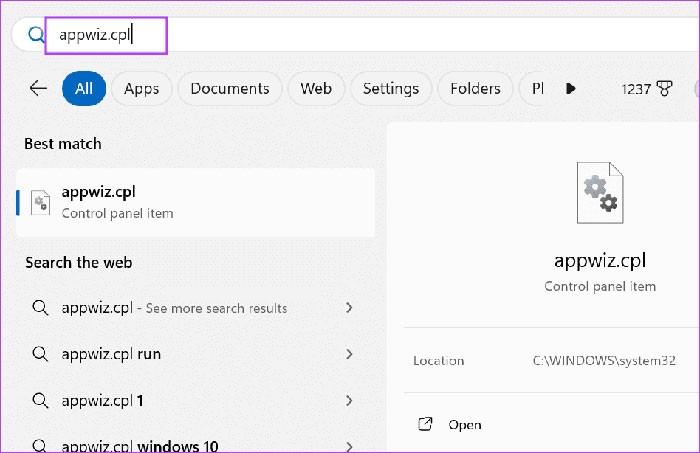Open the "appwiz.cpl windows 10" web suggestion

pyautogui.click(x=140, y=445)
